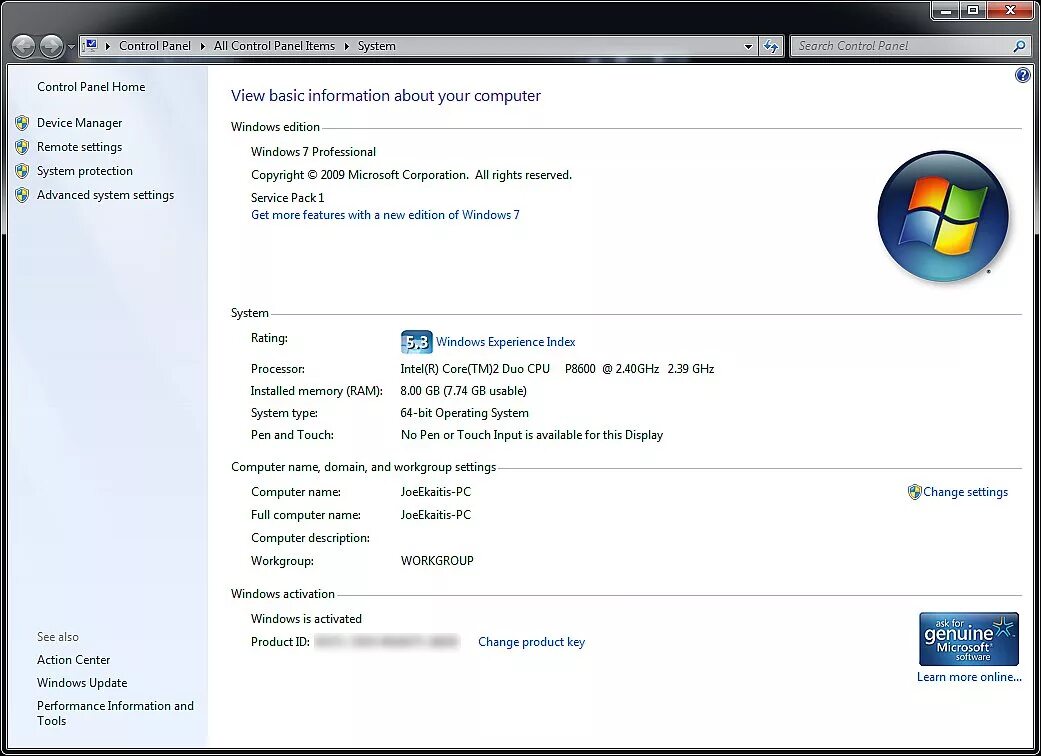Open Advanced system settings link
1041x756 pixels.
click(106, 194)
